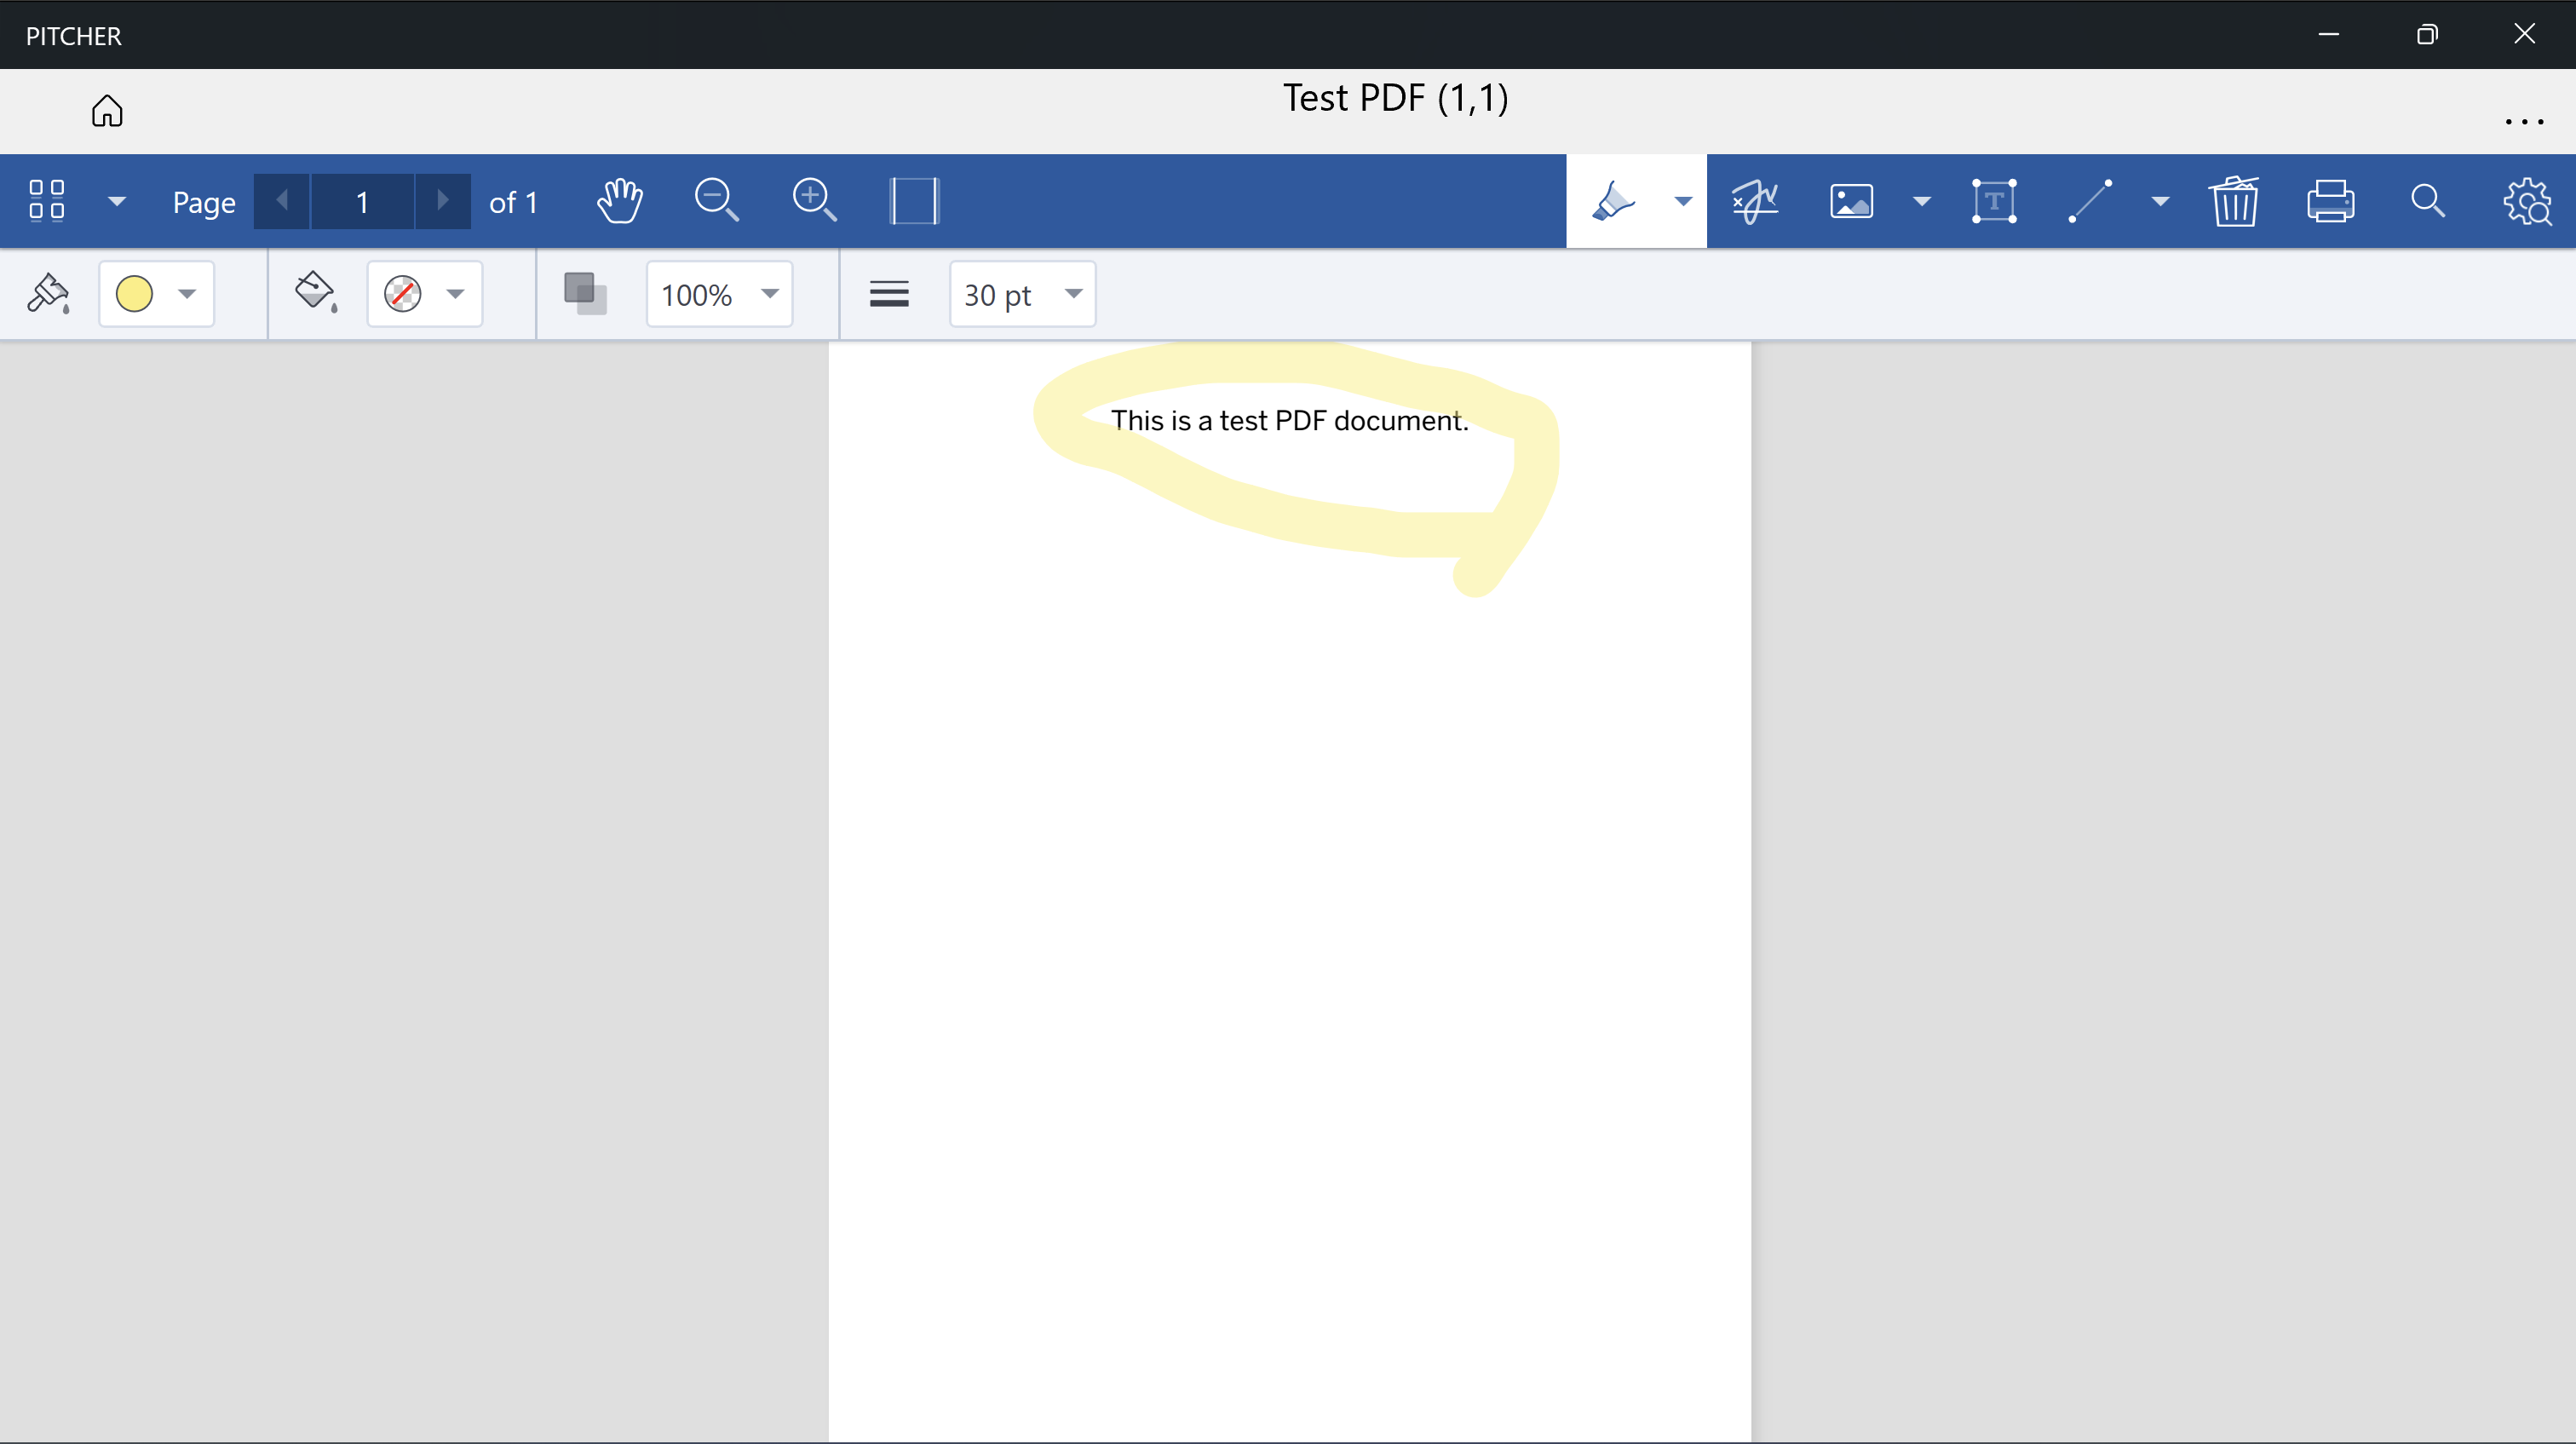Viewport: 2576px width, 1444px height.
Task: Open the 100% opacity dropdown
Action: click(719, 294)
